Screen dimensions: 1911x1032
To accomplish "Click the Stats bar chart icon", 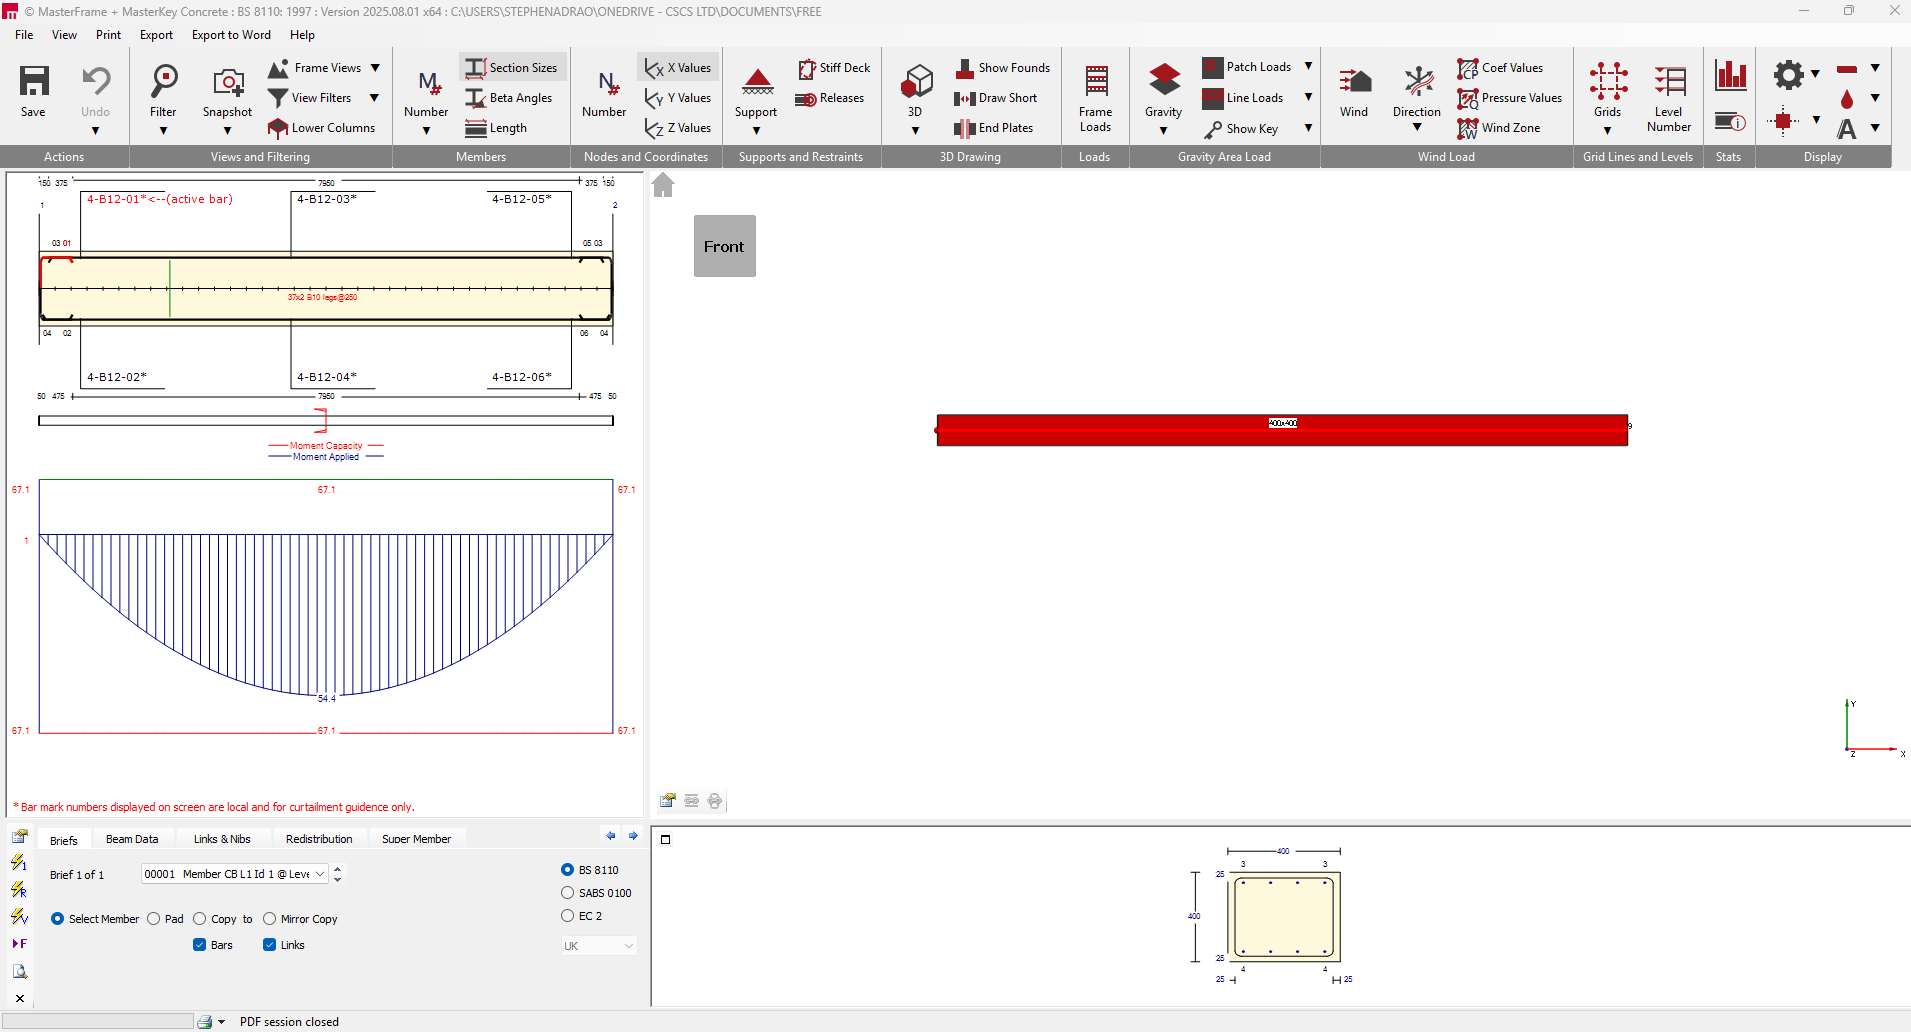I will click(x=1730, y=76).
